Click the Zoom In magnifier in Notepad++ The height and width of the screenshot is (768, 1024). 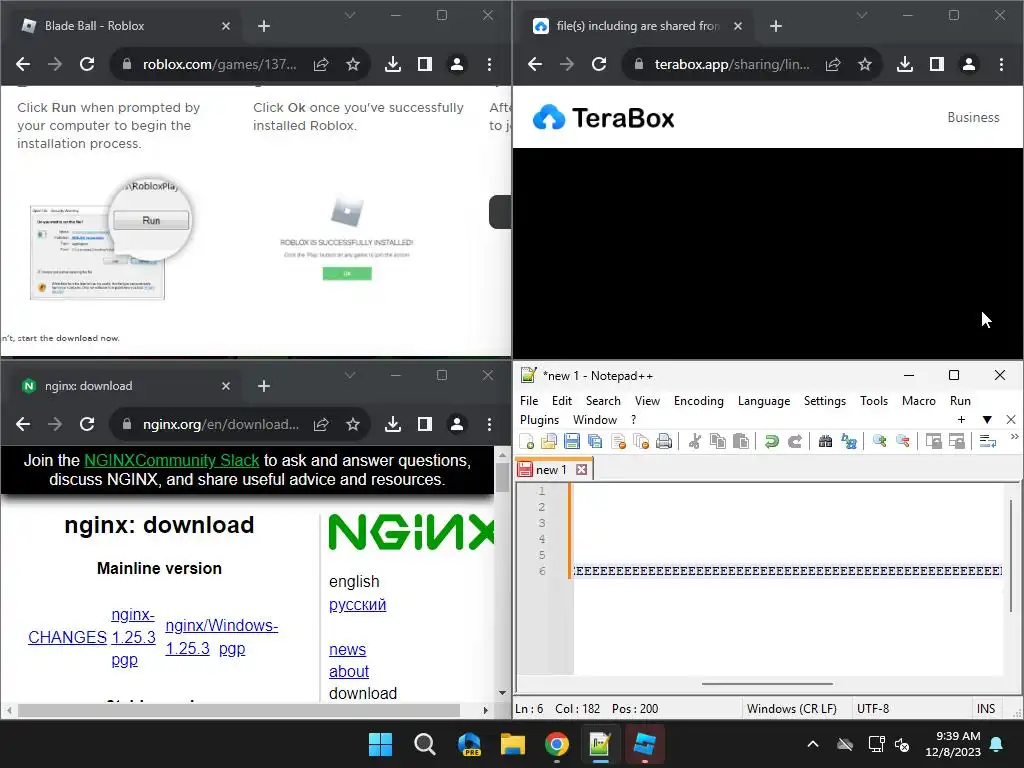[879, 442]
